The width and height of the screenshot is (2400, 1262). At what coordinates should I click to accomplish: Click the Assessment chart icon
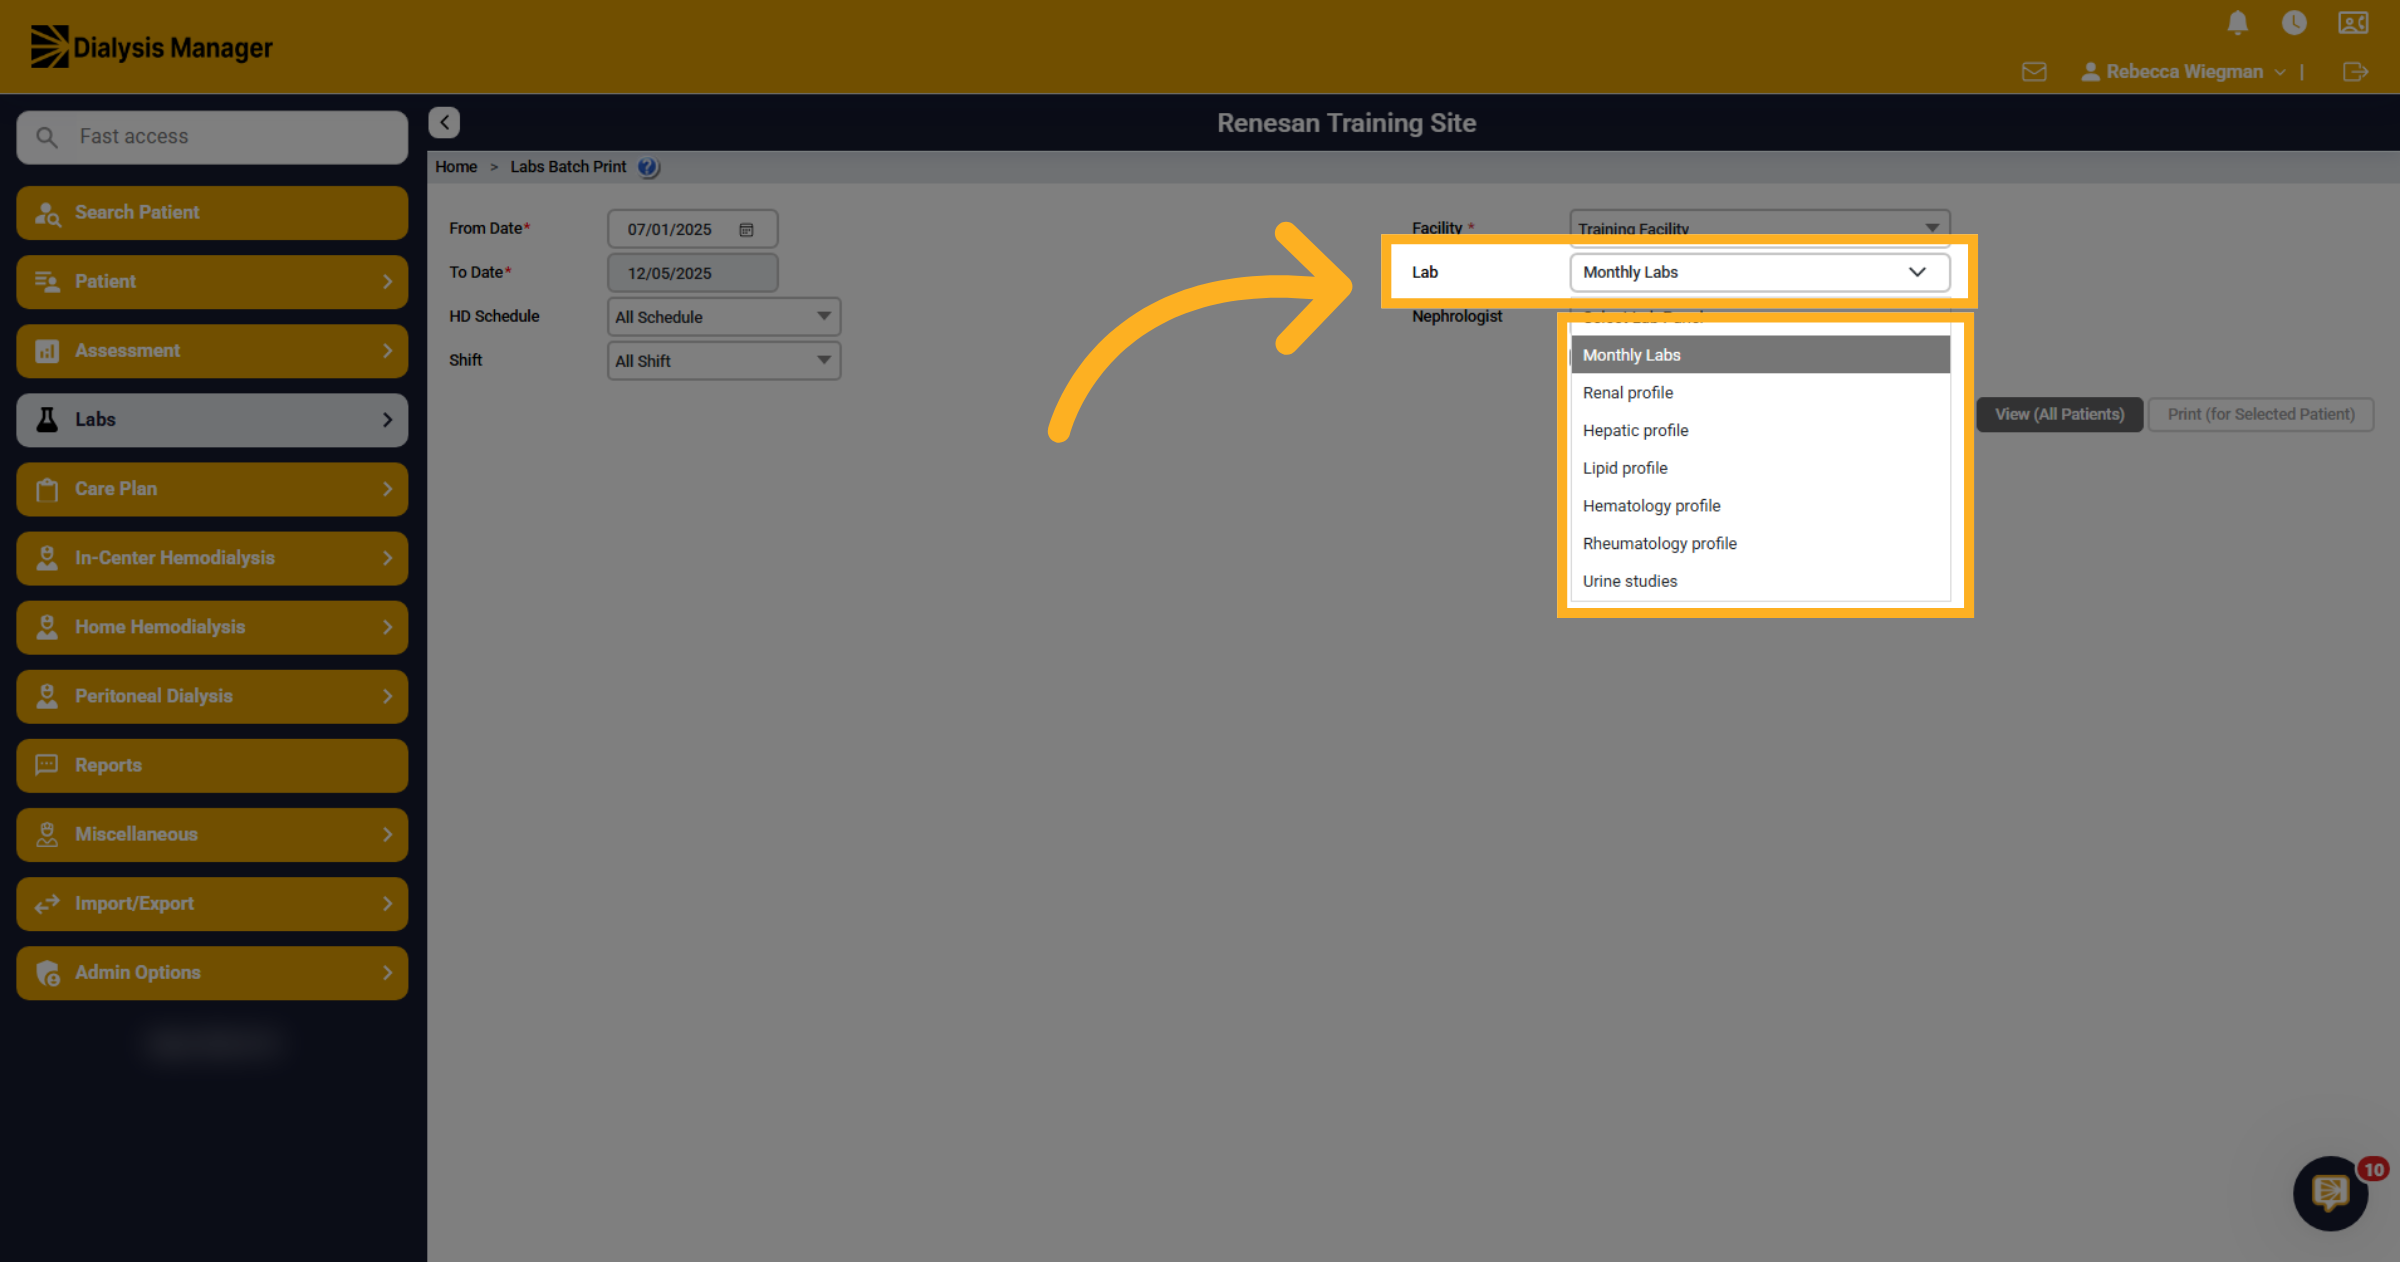coord(47,351)
